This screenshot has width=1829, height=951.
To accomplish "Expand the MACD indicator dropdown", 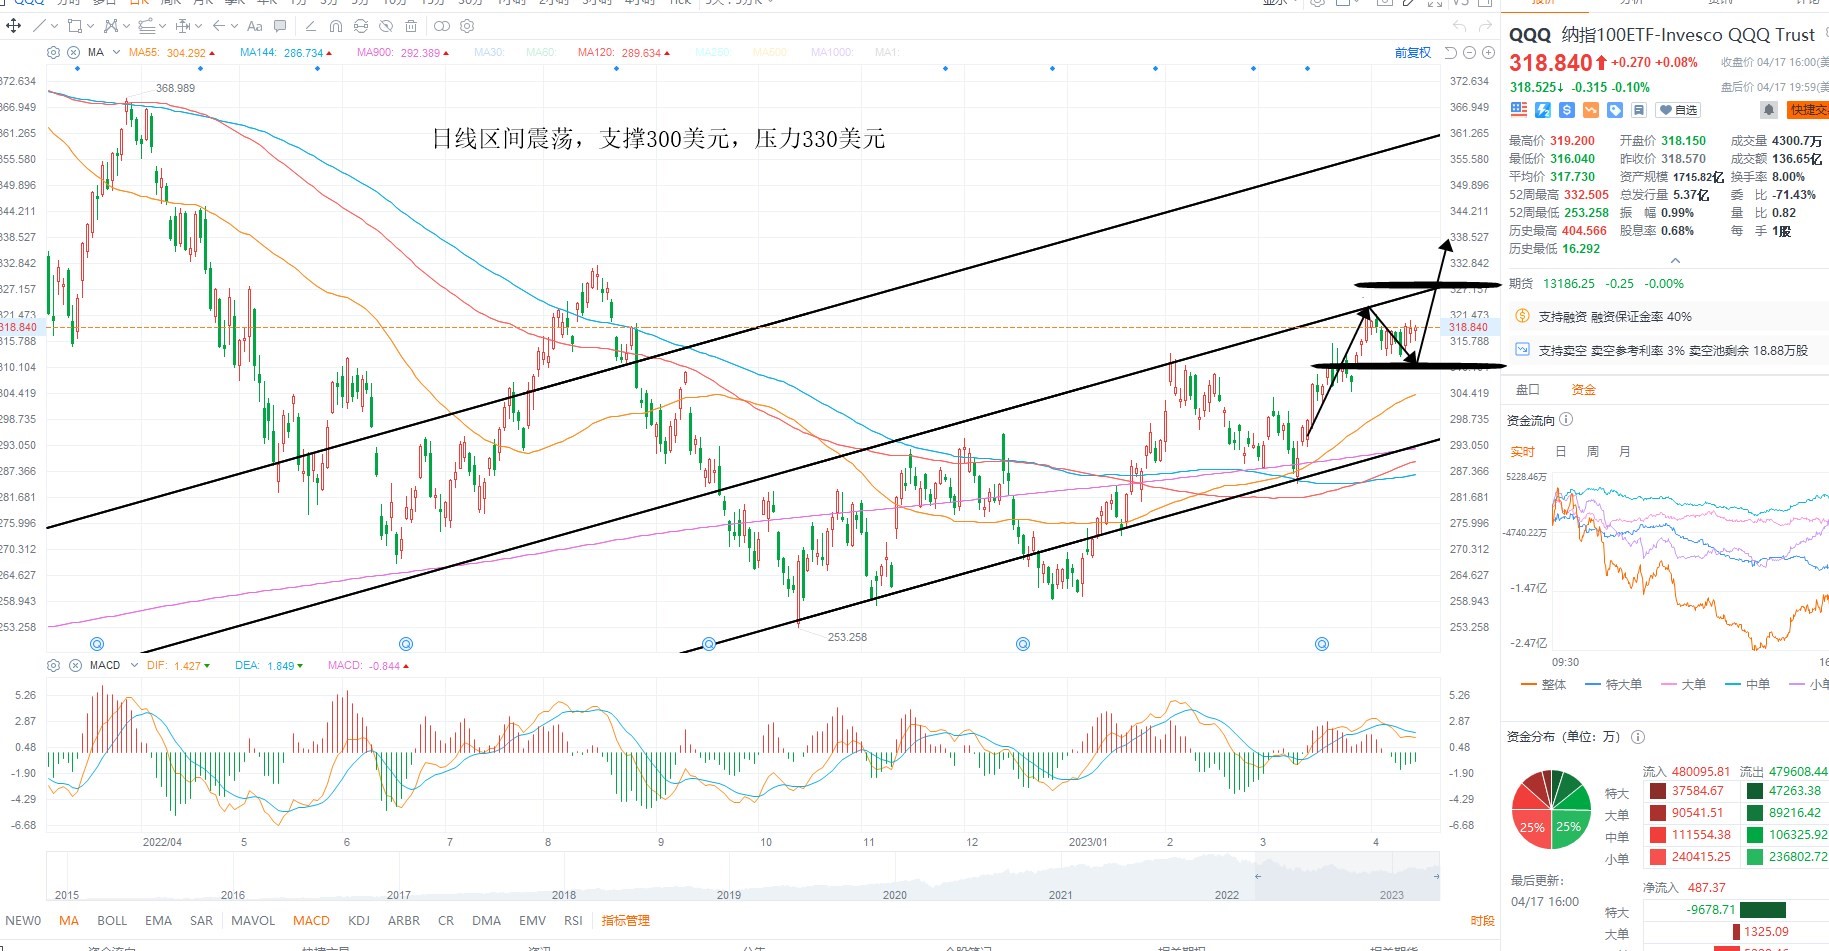I will 134,665.
